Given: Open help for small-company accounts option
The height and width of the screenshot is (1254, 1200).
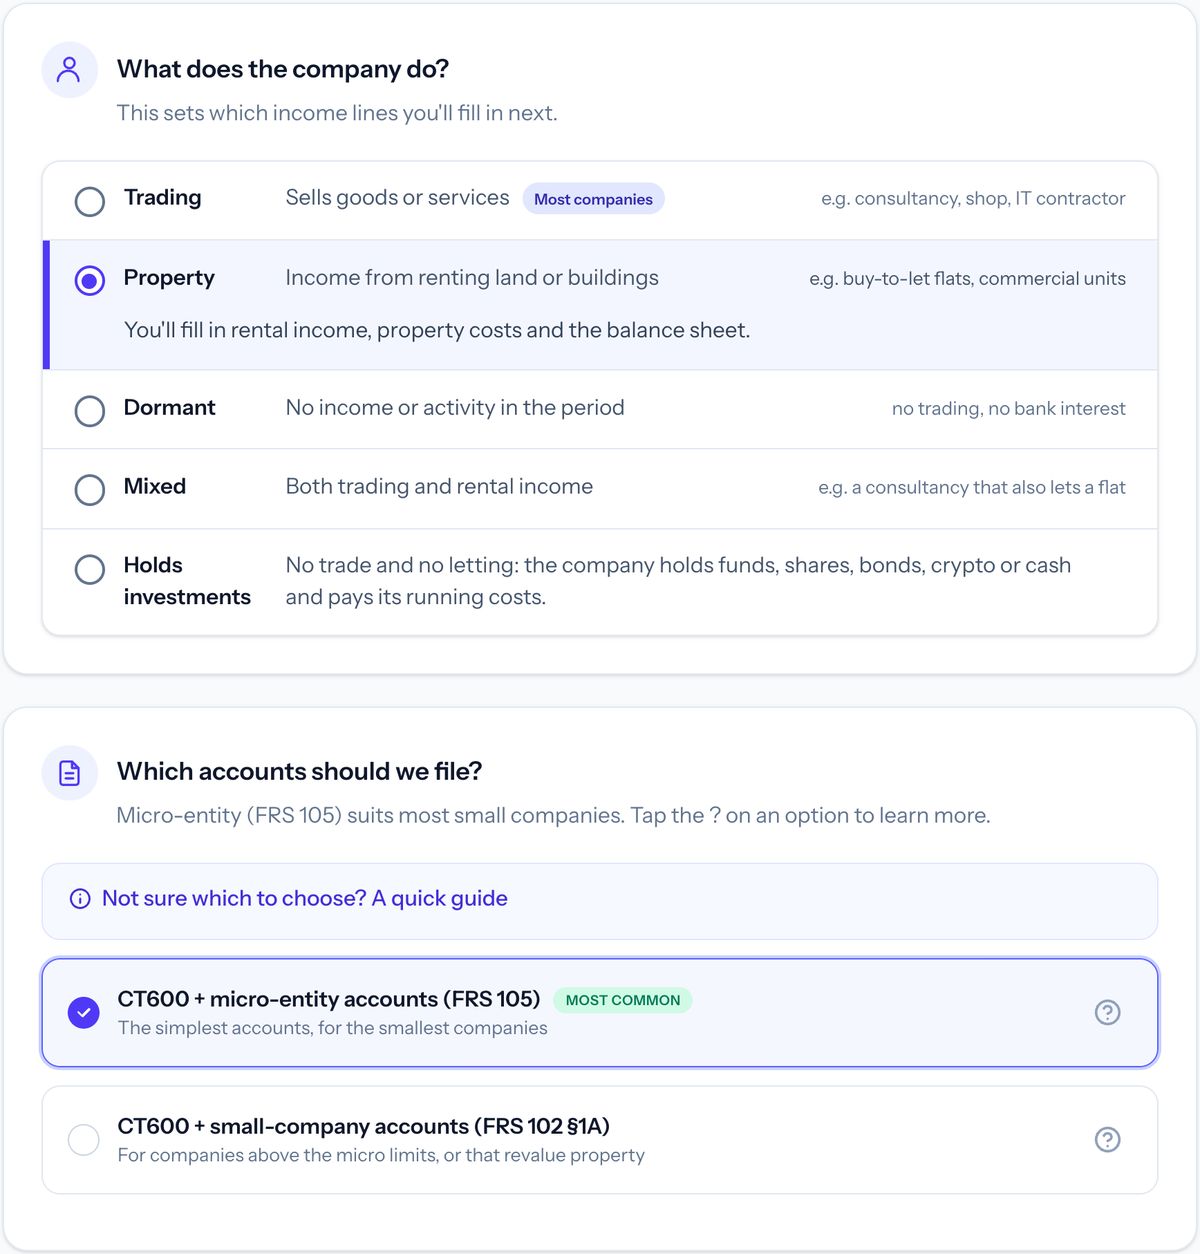Looking at the screenshot, I should [x=1107, y=1139].
